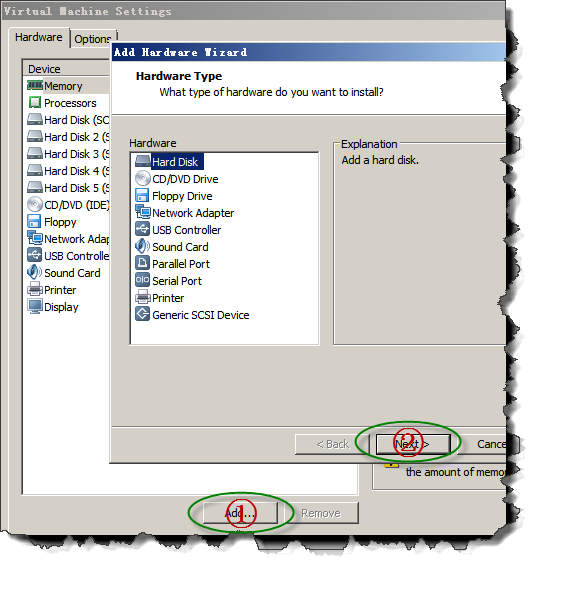Click the Hard Disk 4 drive icon
This screenshot has height=590, width=561.
[x=35, y=170]
